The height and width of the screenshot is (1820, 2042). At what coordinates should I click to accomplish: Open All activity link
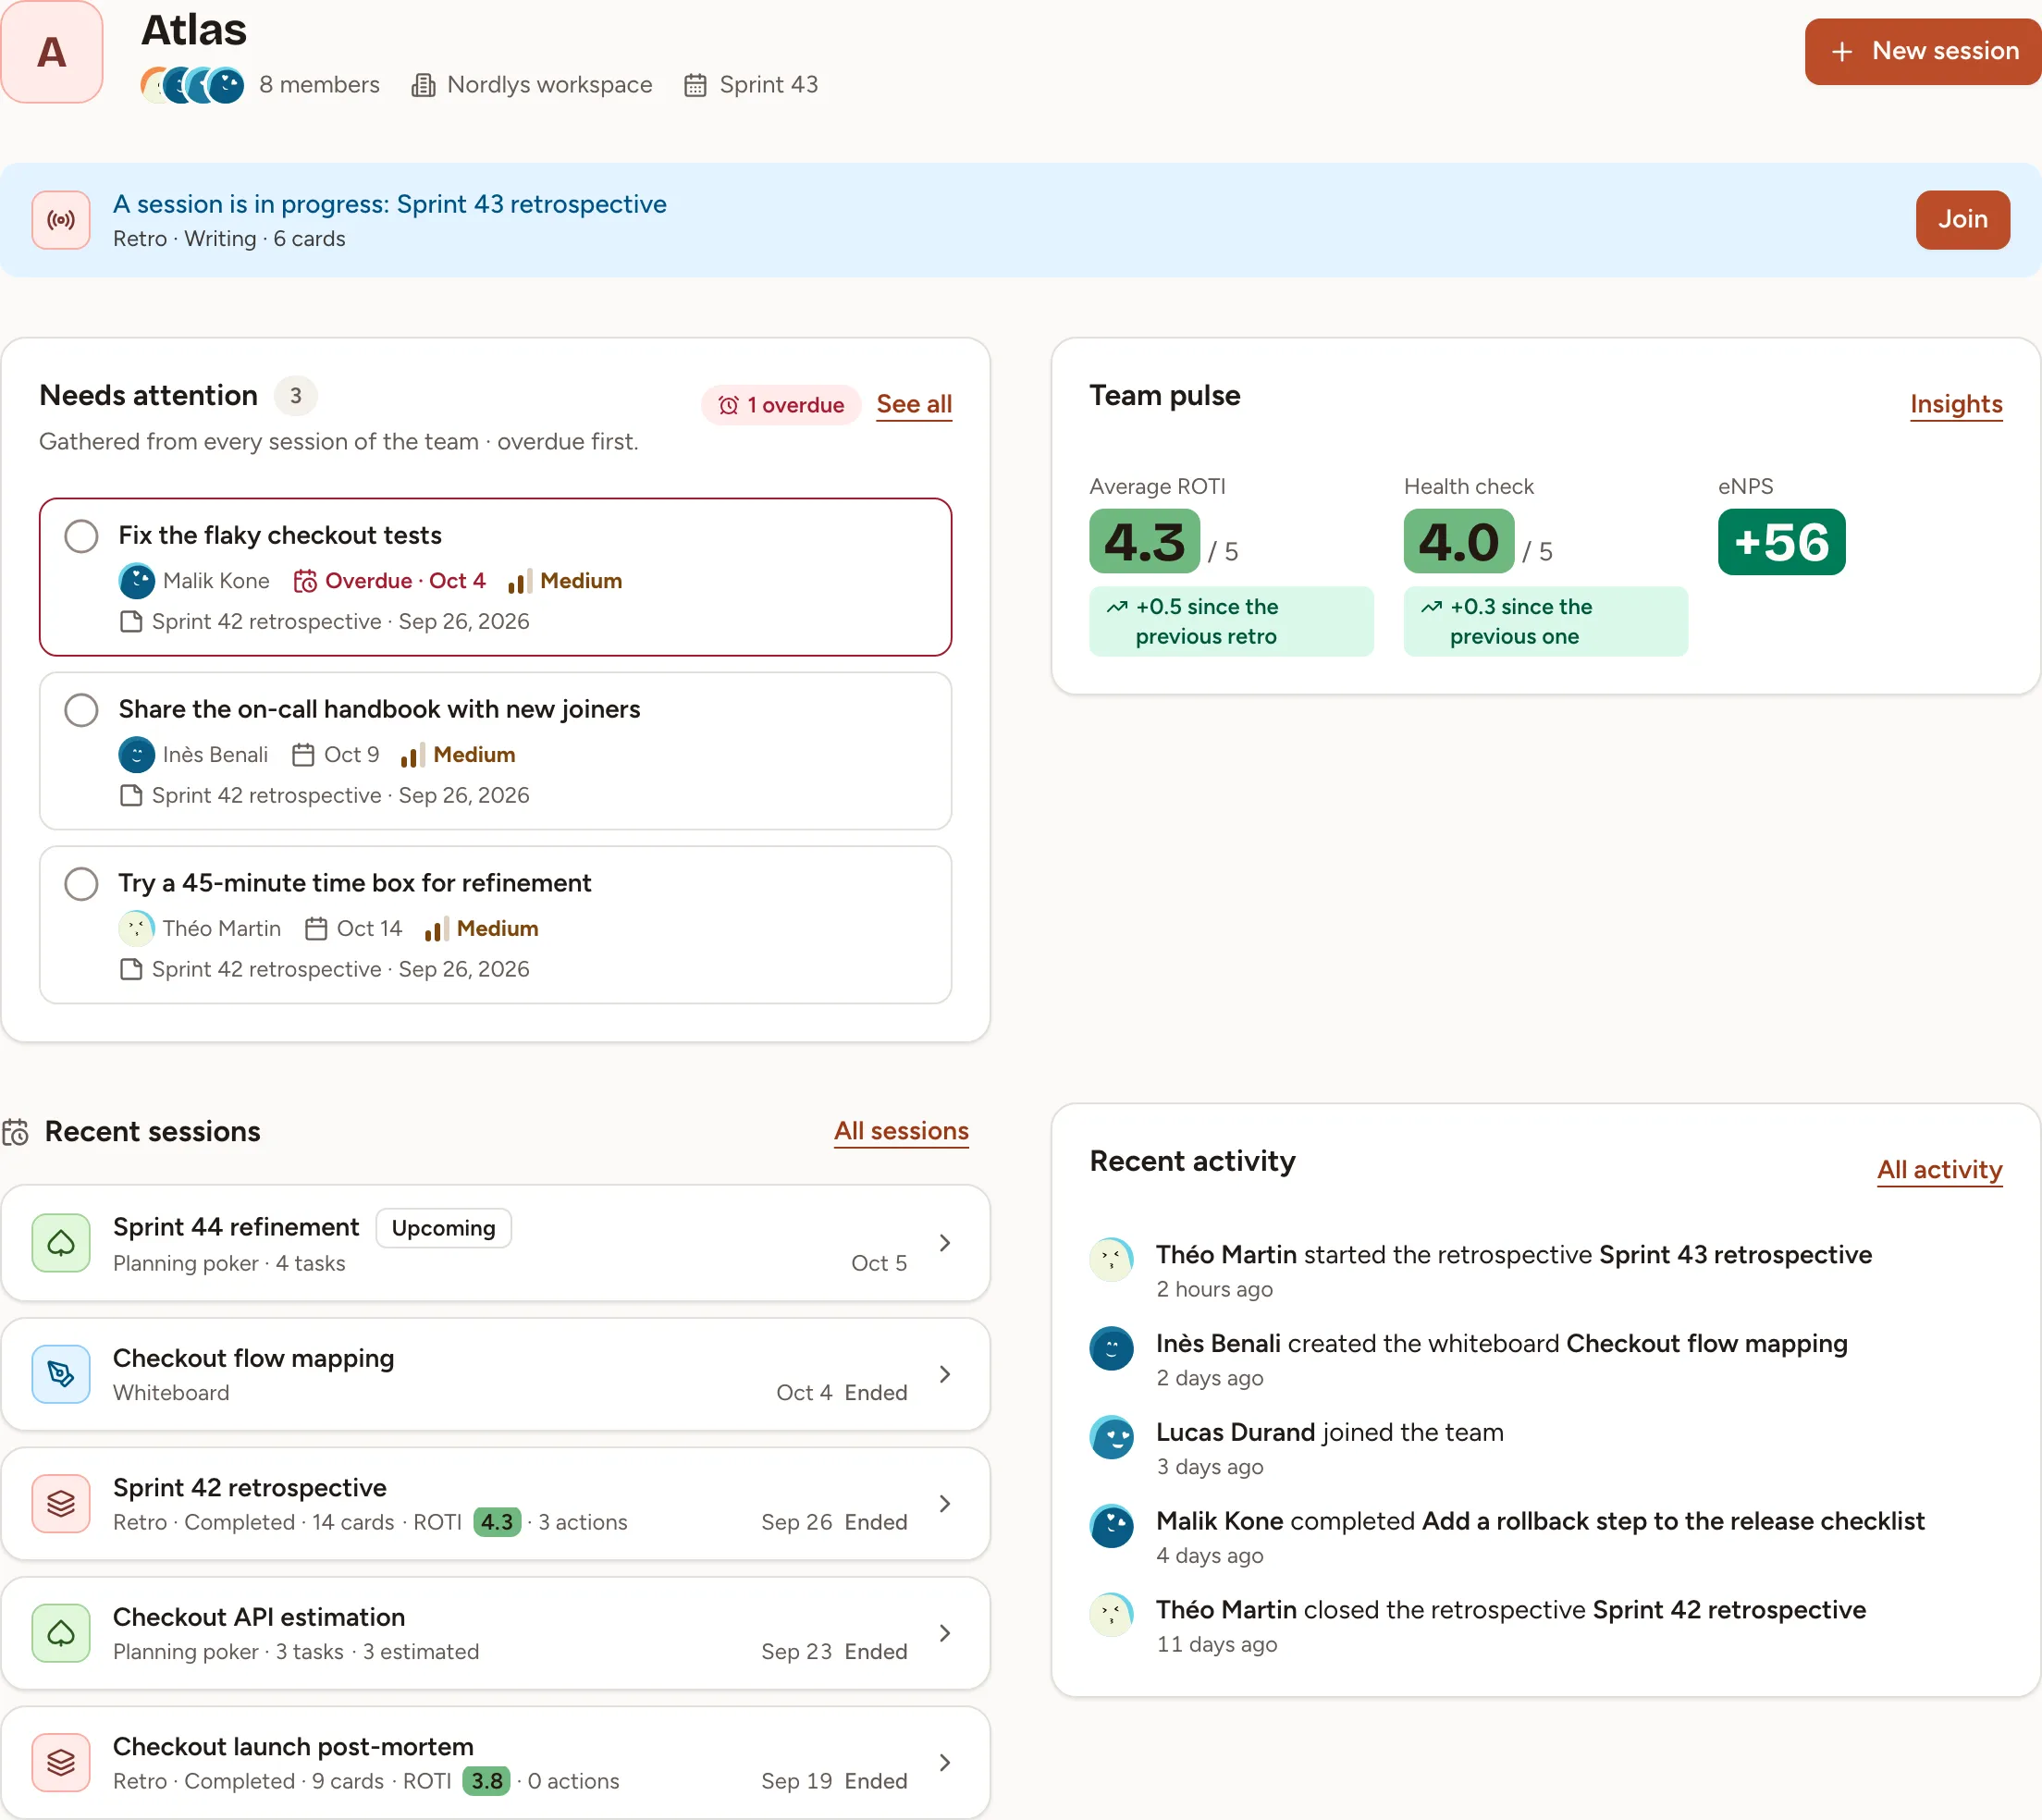coord(1939,1170)
